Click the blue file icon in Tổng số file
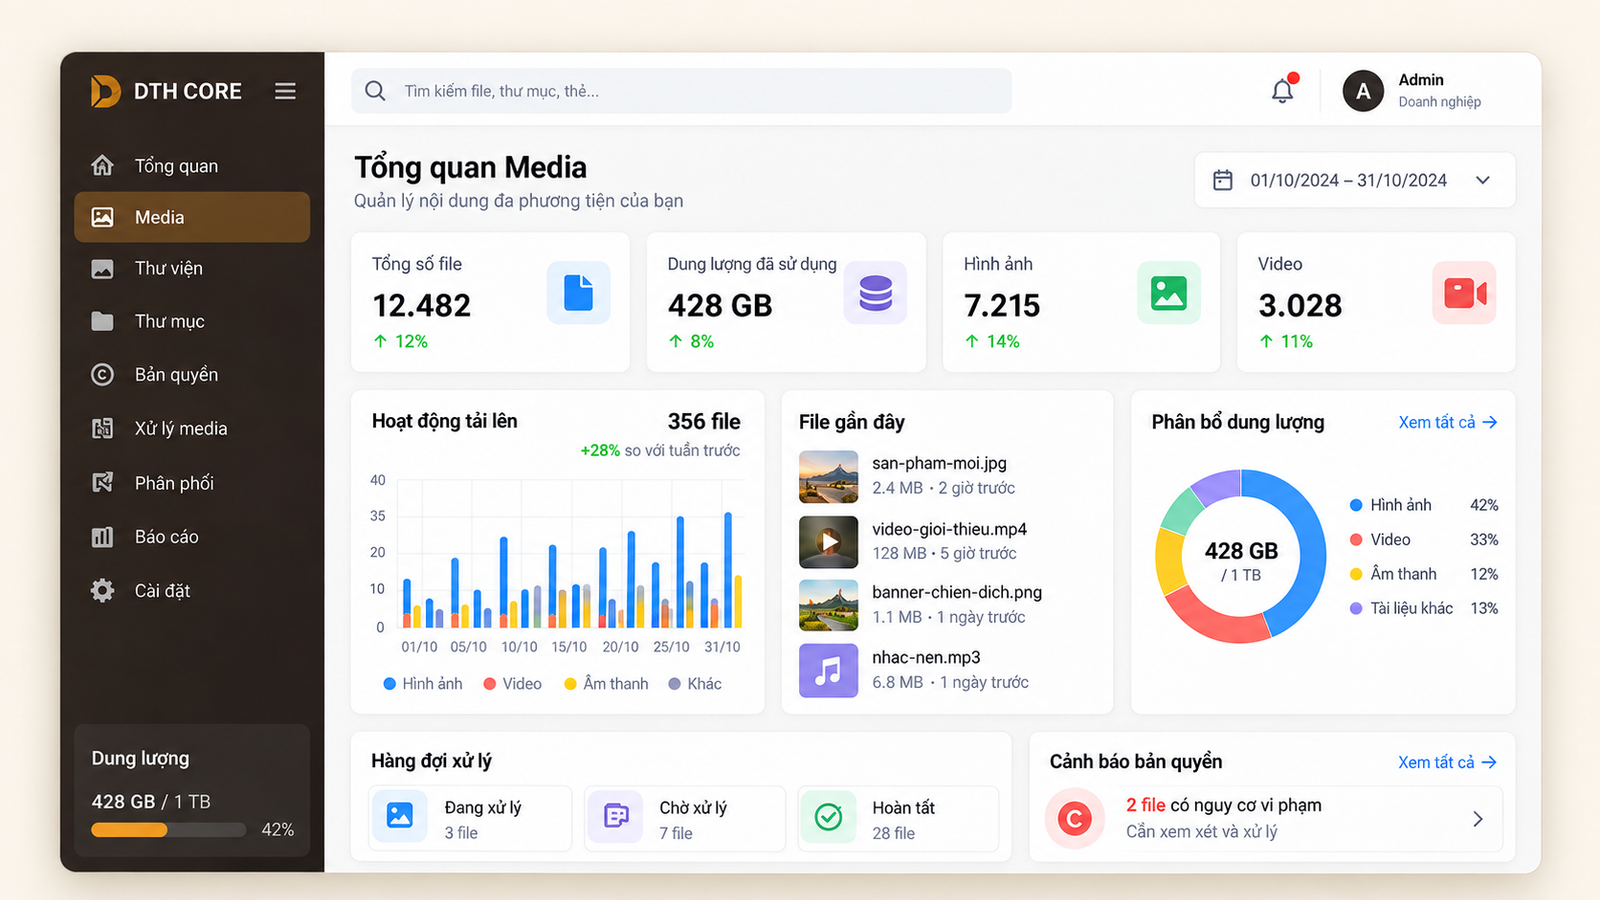Image resolution: width=1600 pixels, height=900 pixels. click(x=578, y=293)
